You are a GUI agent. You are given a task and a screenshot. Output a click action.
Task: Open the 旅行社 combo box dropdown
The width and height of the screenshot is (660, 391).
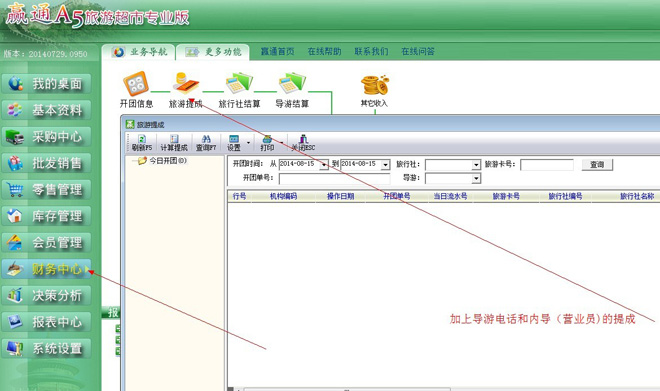point(476,165)
